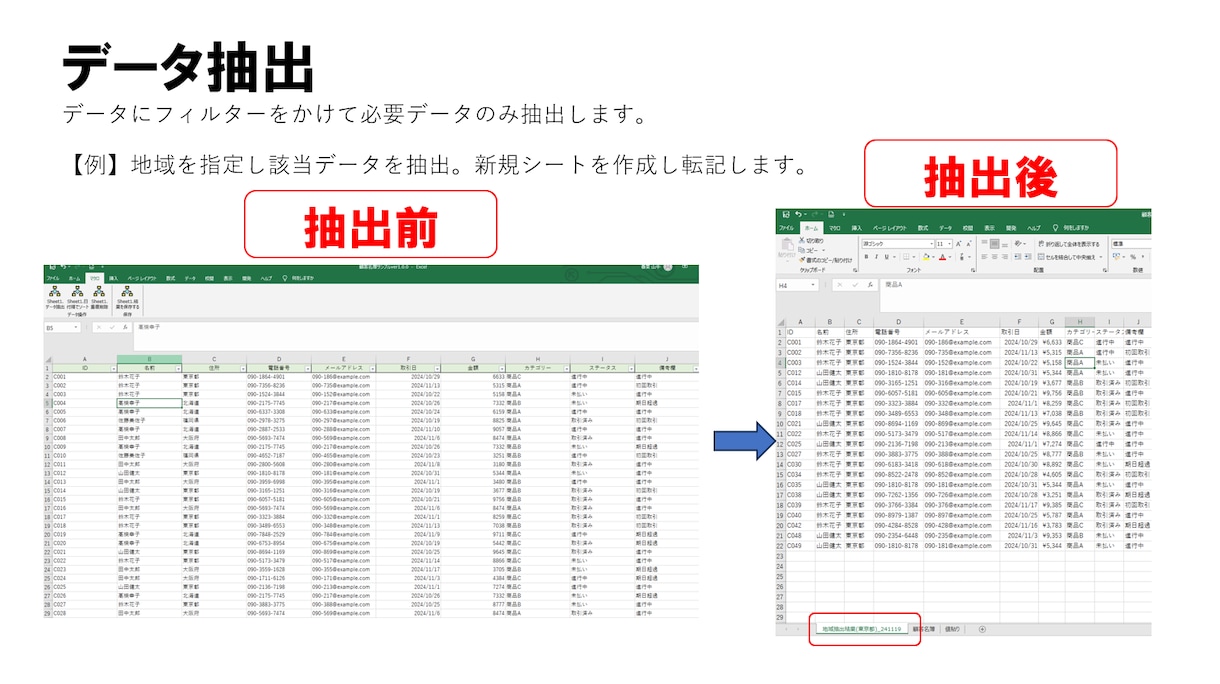Open the 標準 number format dropdown
Image resolution: width=1220 pixels, height=684 pixels.
(x=1133, y=243)
